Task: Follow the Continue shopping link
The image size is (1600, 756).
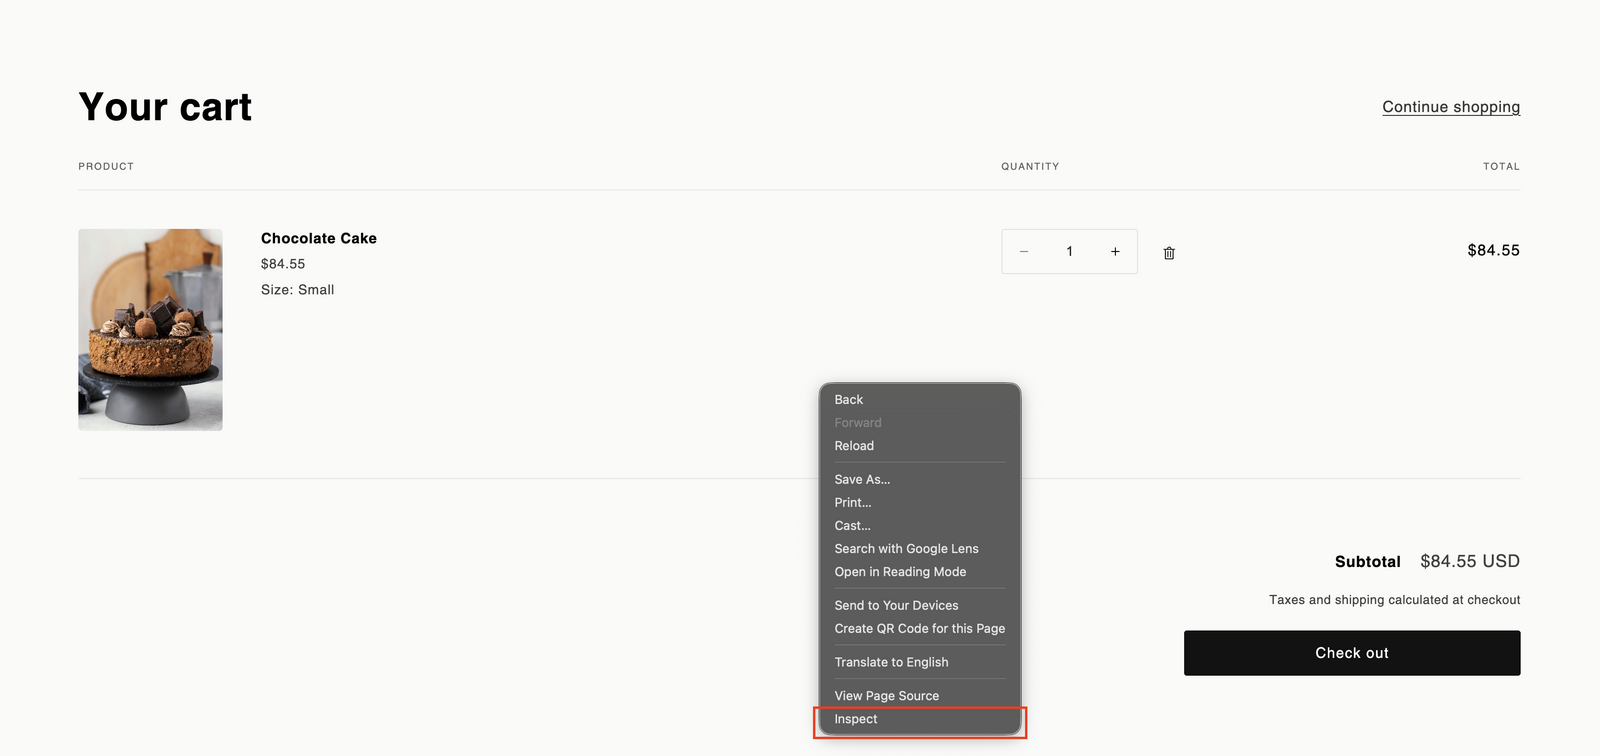Action: point(1451,107)
